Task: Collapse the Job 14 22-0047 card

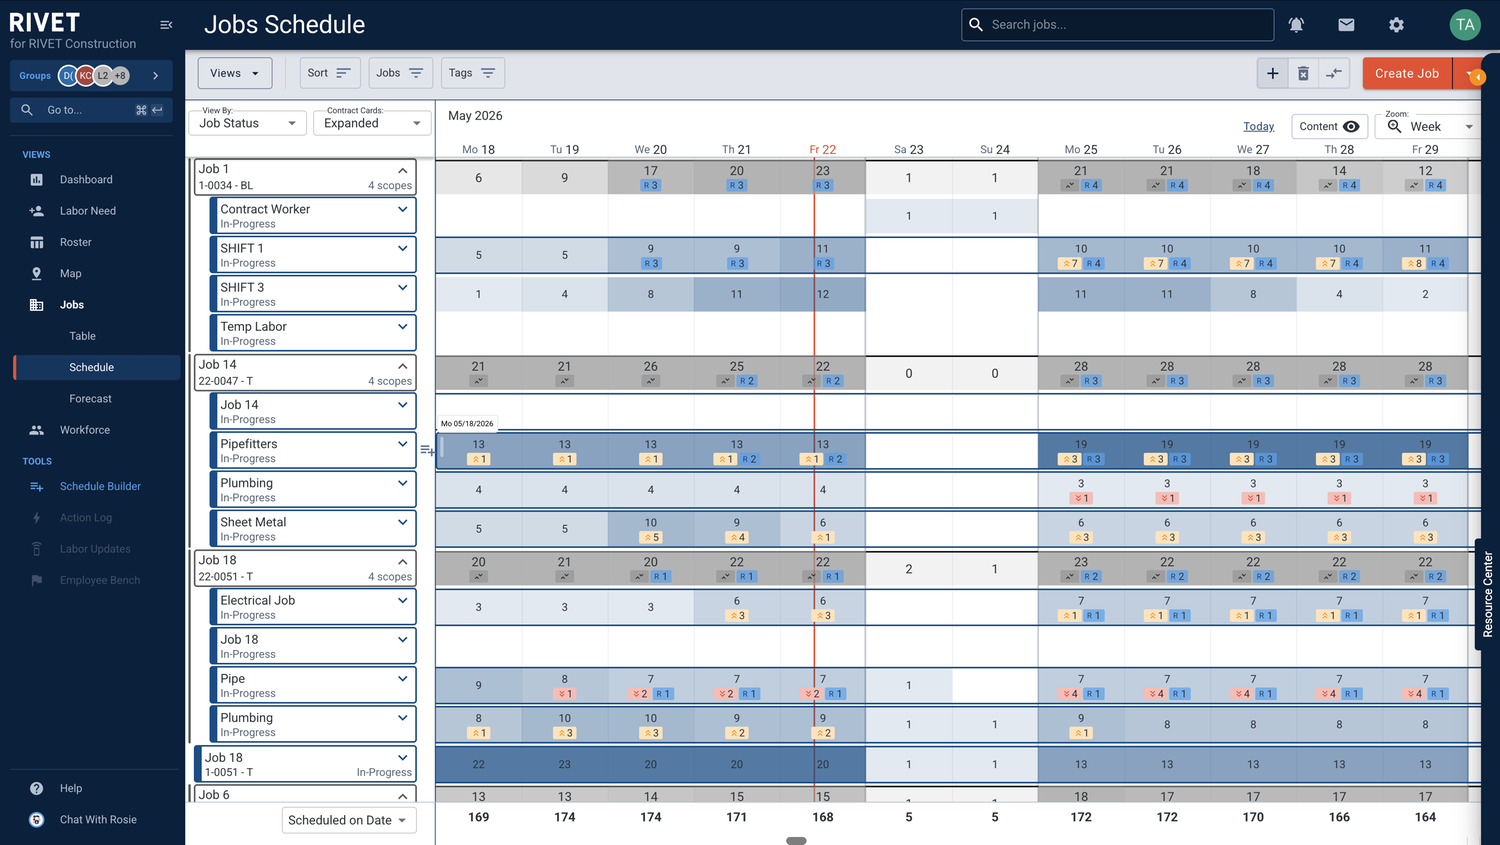Action: (x=403, y=366)
